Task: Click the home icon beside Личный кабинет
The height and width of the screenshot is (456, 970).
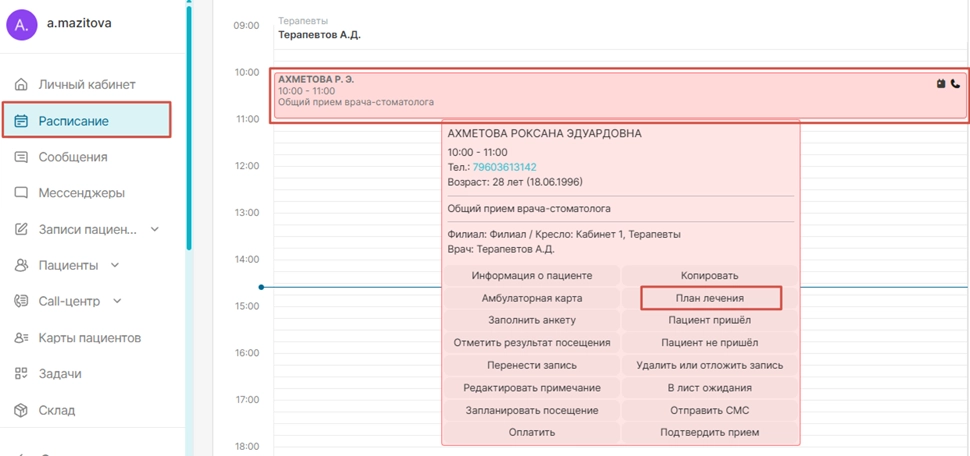Action: click(x=21, y=85)
